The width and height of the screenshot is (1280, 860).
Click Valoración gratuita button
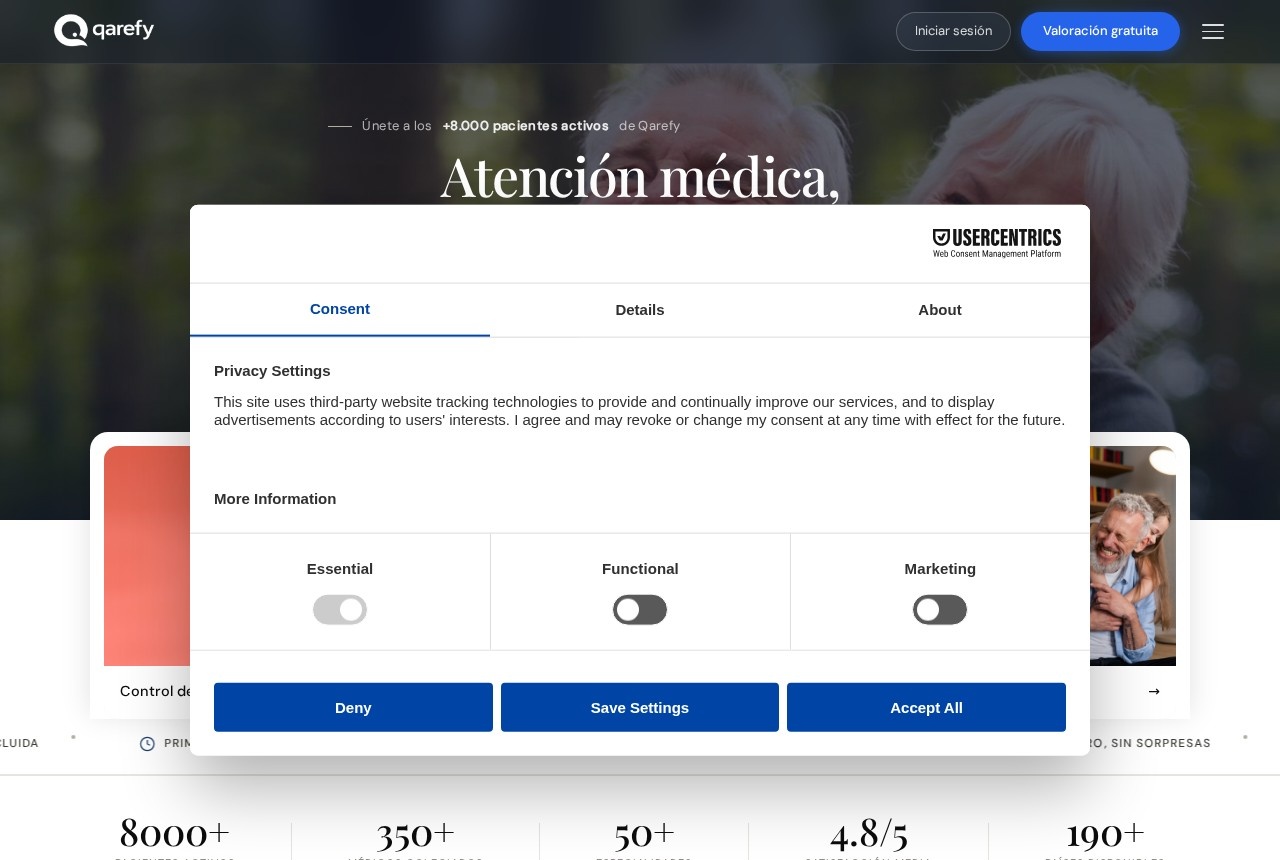1100,31
